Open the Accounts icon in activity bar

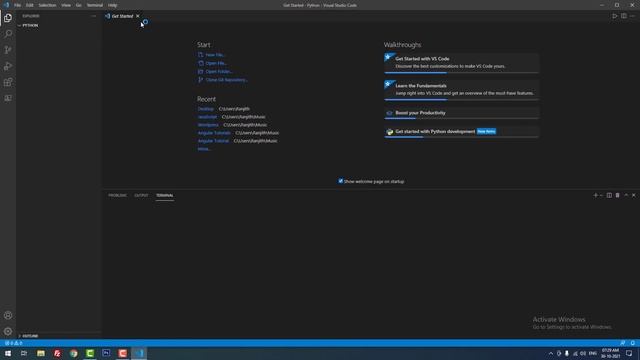[x=8, y=316]
